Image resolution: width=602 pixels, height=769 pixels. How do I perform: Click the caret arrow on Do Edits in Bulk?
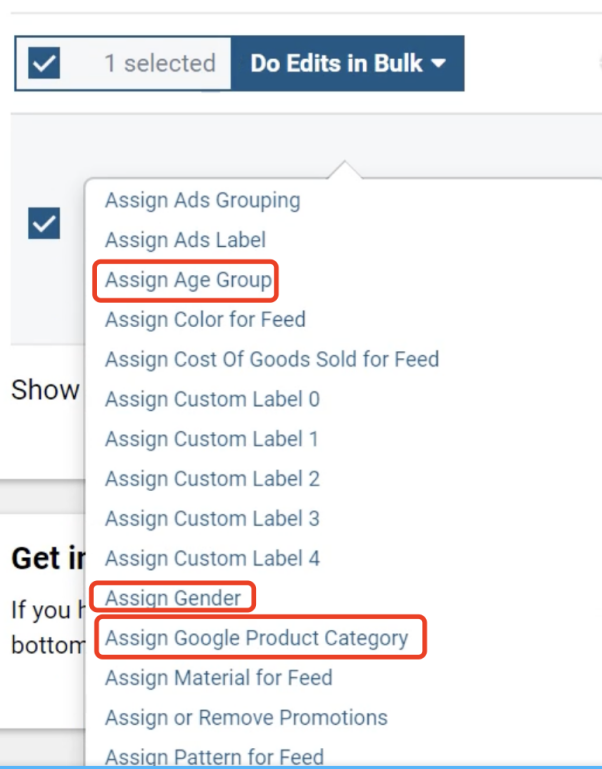439,64
